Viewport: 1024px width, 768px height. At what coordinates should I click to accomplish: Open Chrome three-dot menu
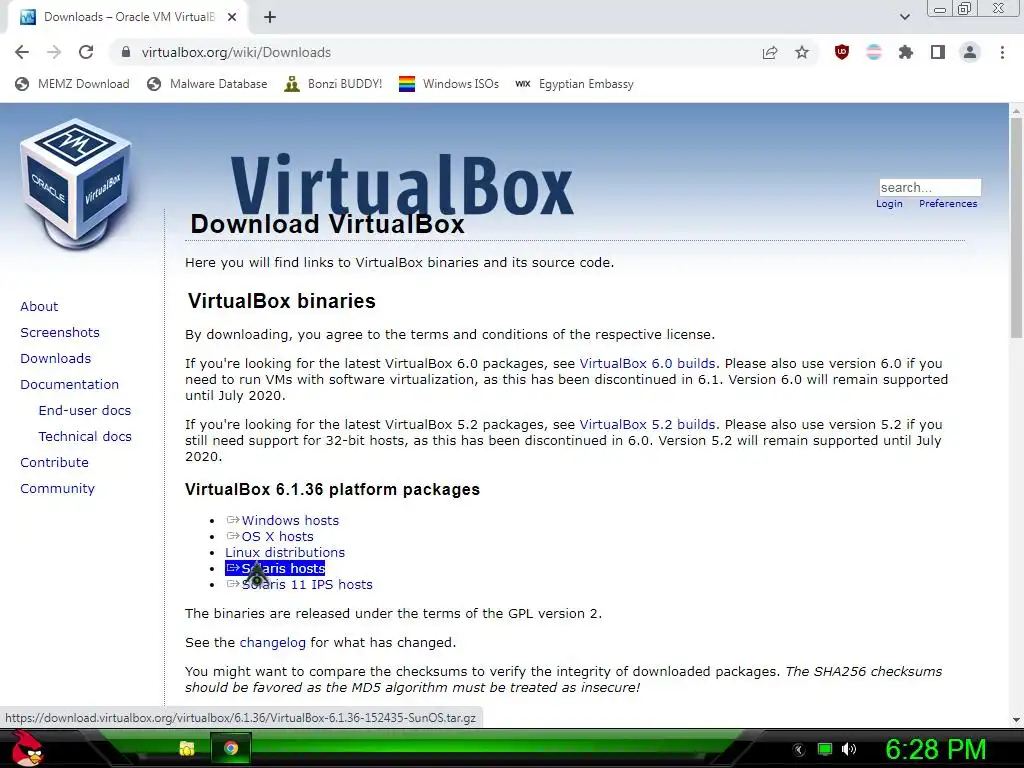coord(1002,52)
